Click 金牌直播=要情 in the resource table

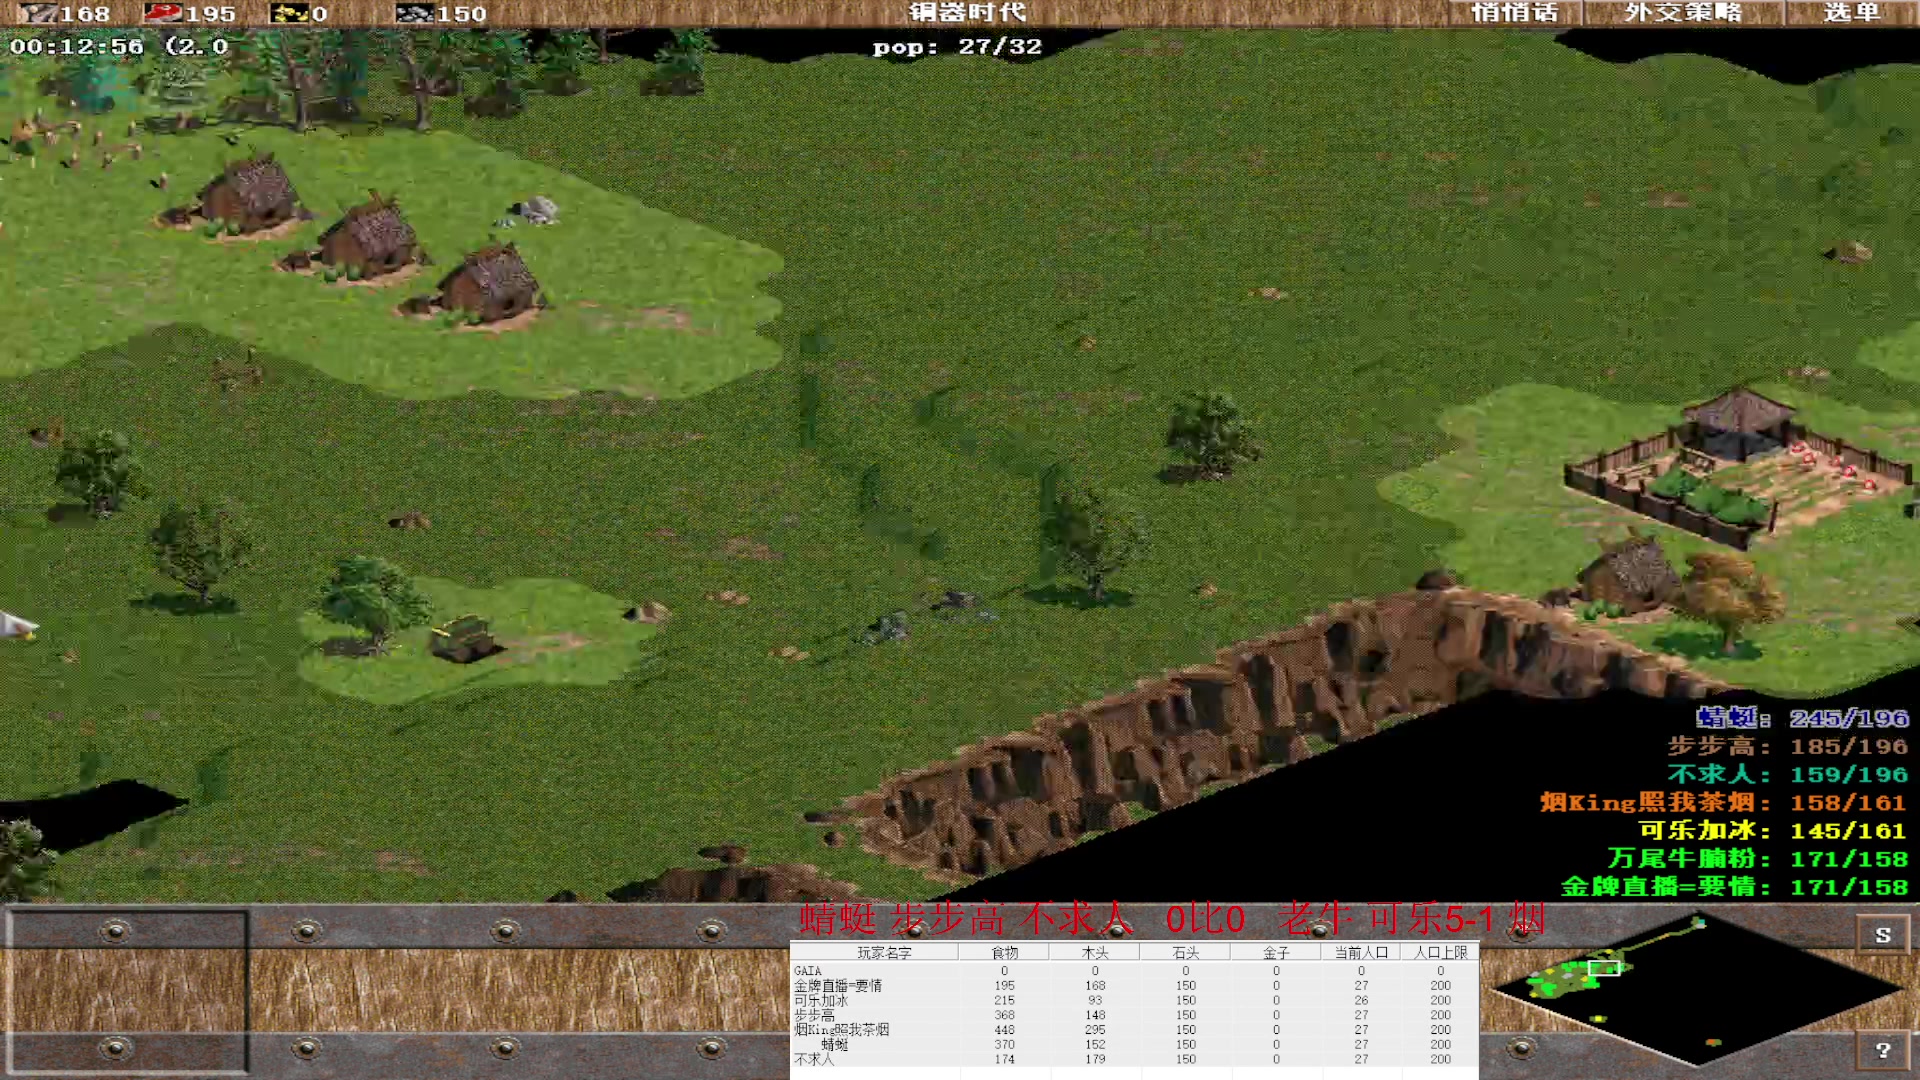click(x=838, y=986)
